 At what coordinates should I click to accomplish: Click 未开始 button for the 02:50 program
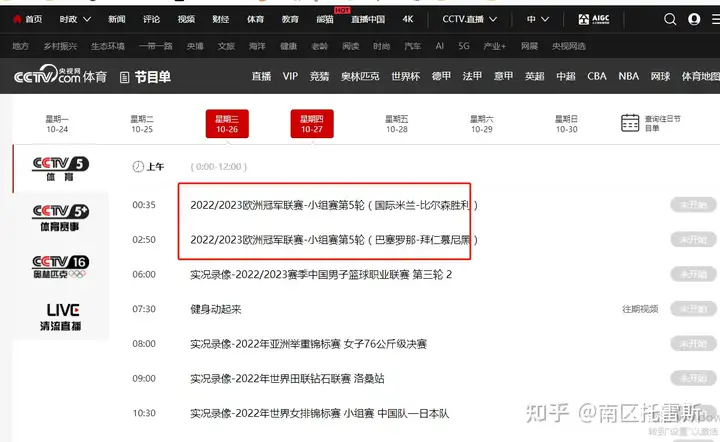pyautogui.click(x=693, y=240)
